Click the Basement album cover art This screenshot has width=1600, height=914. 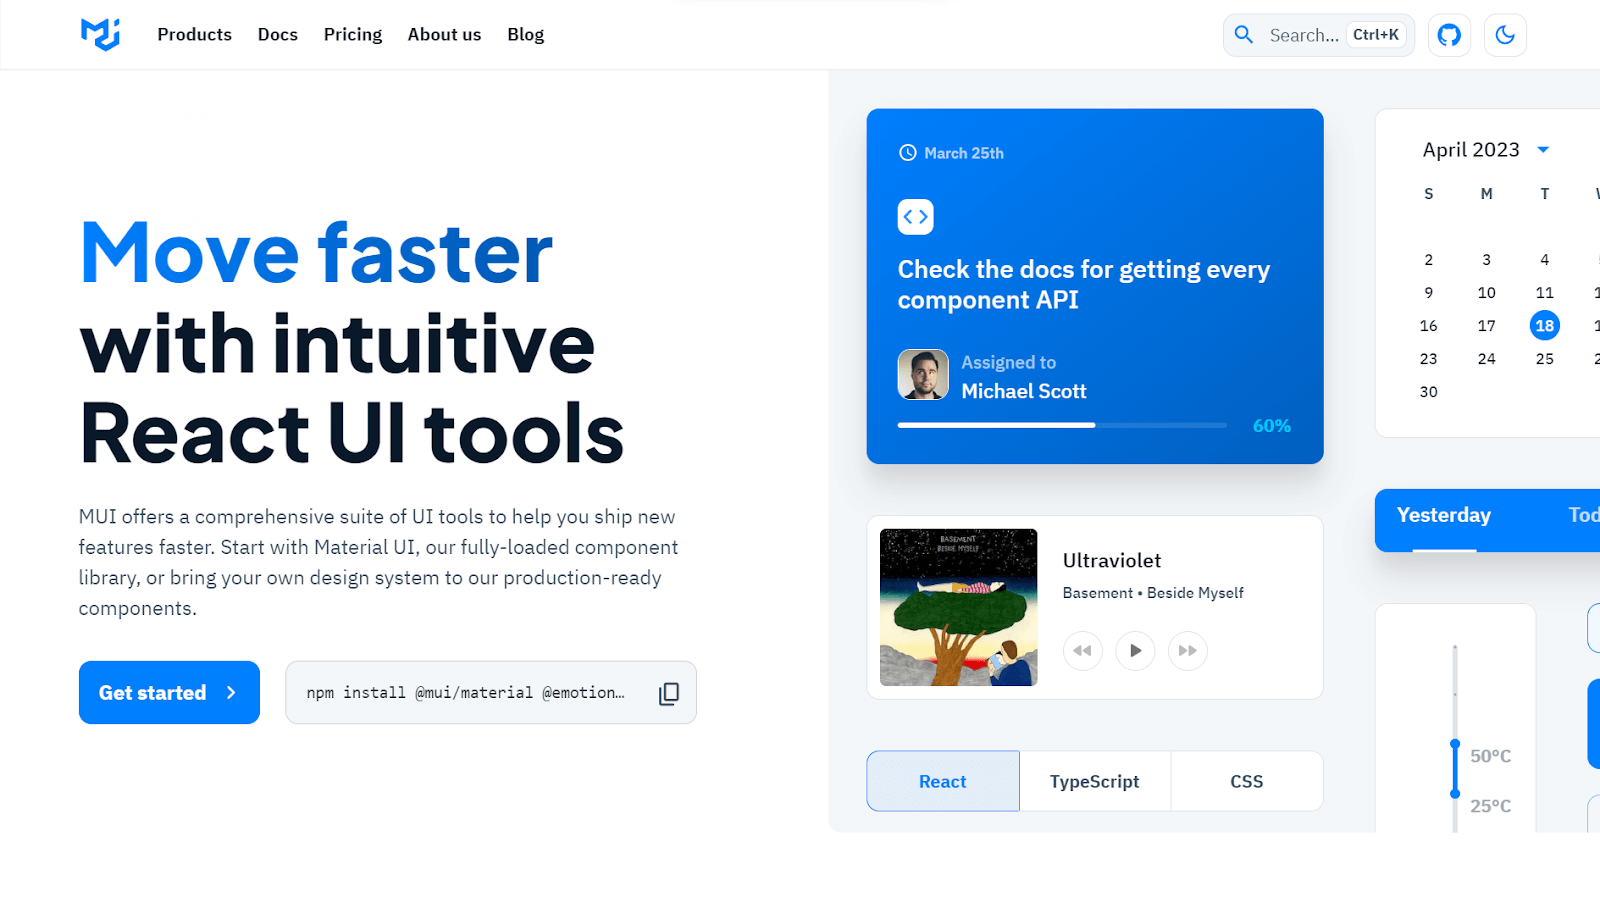tap(958, 607)
